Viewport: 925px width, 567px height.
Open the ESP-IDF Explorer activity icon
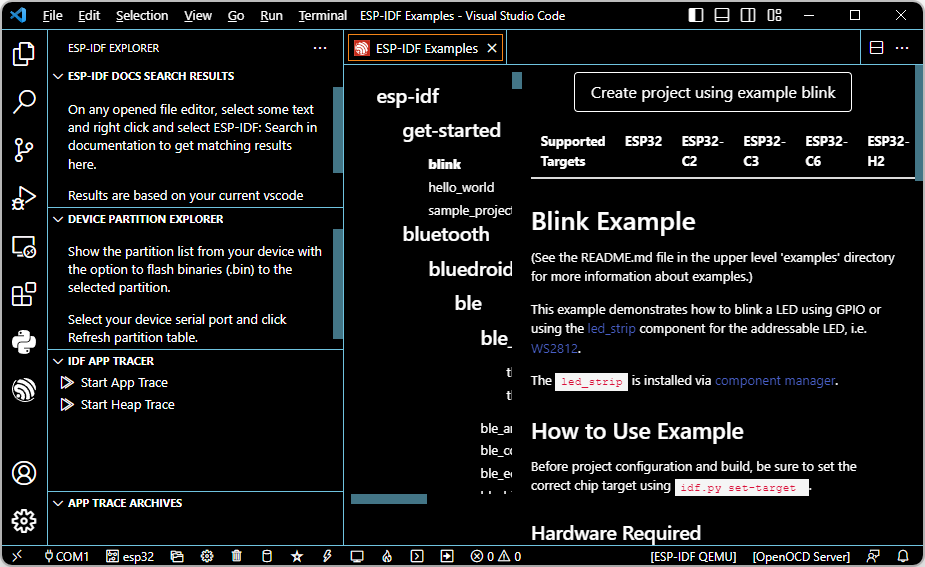tap(24, 390)
